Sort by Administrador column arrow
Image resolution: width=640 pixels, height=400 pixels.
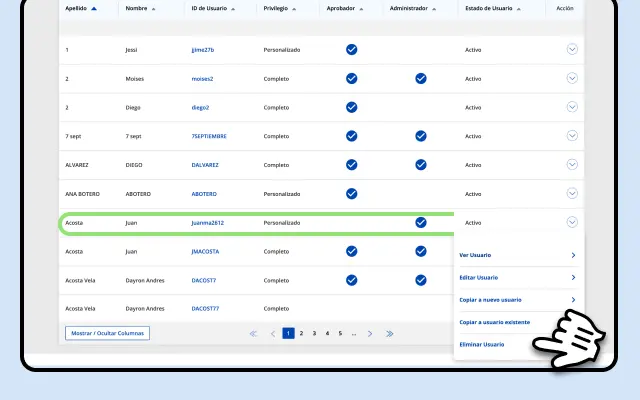point(434,9)
